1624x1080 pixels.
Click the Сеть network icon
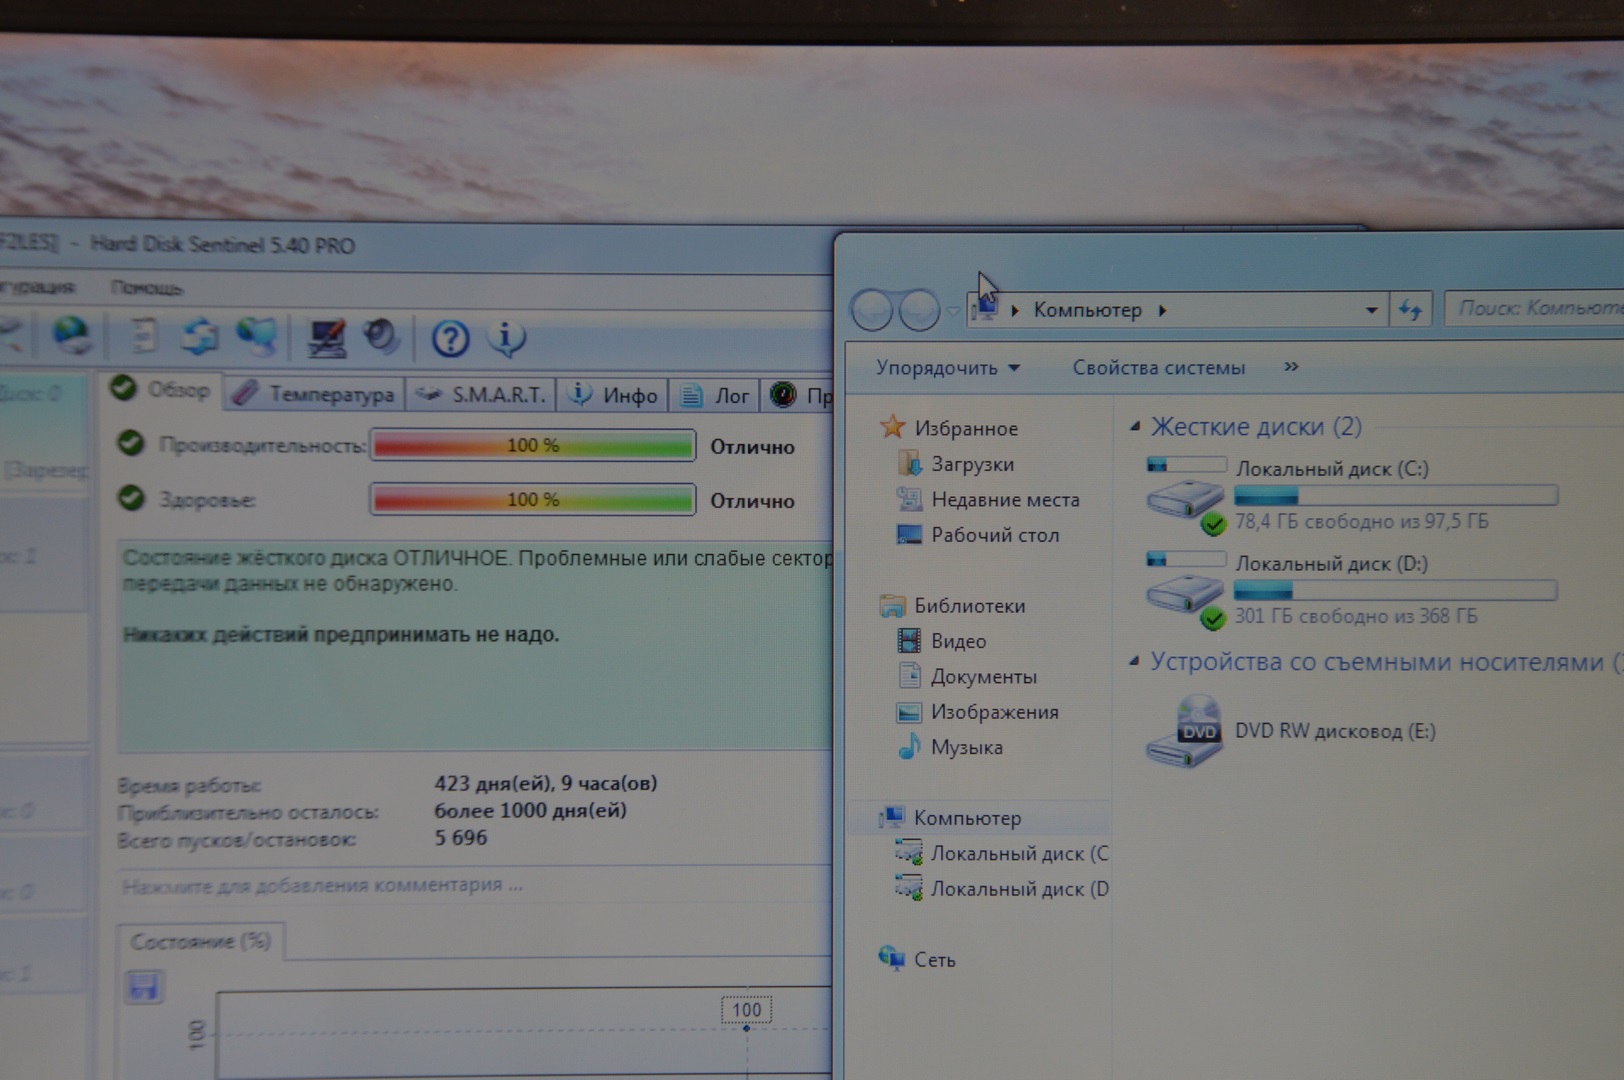coord(891,958)
